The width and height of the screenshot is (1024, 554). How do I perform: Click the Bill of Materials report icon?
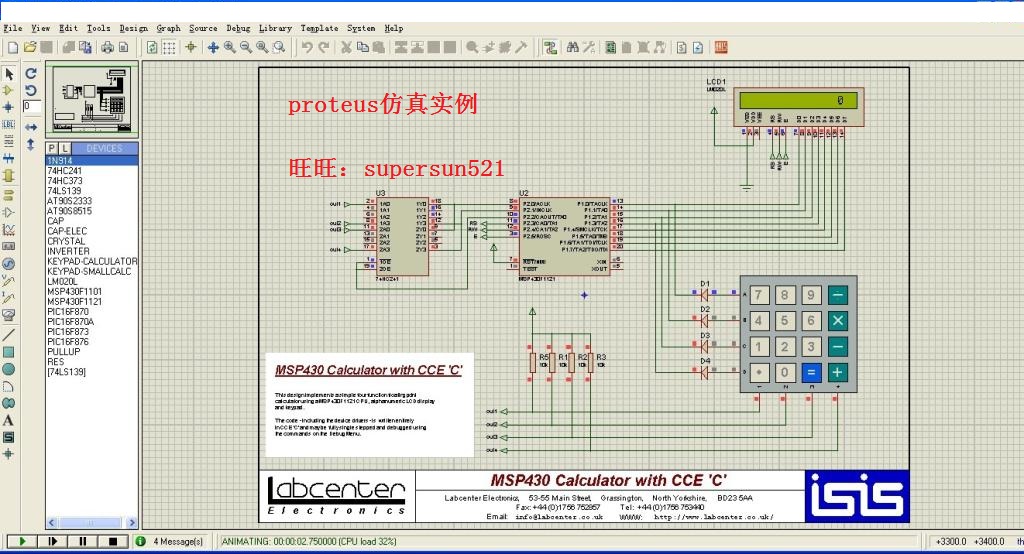(x=682, y=47)
